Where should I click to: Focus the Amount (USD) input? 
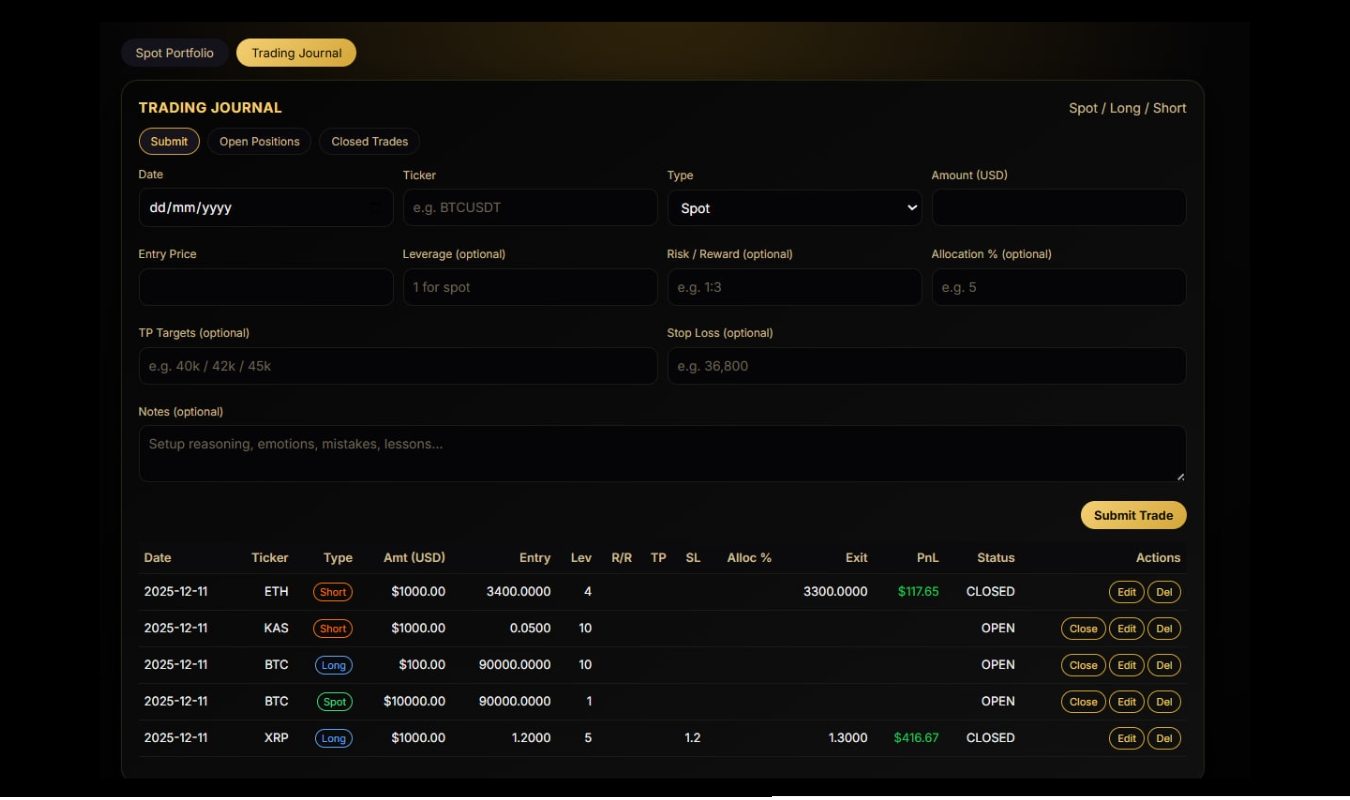[1058, 207]
